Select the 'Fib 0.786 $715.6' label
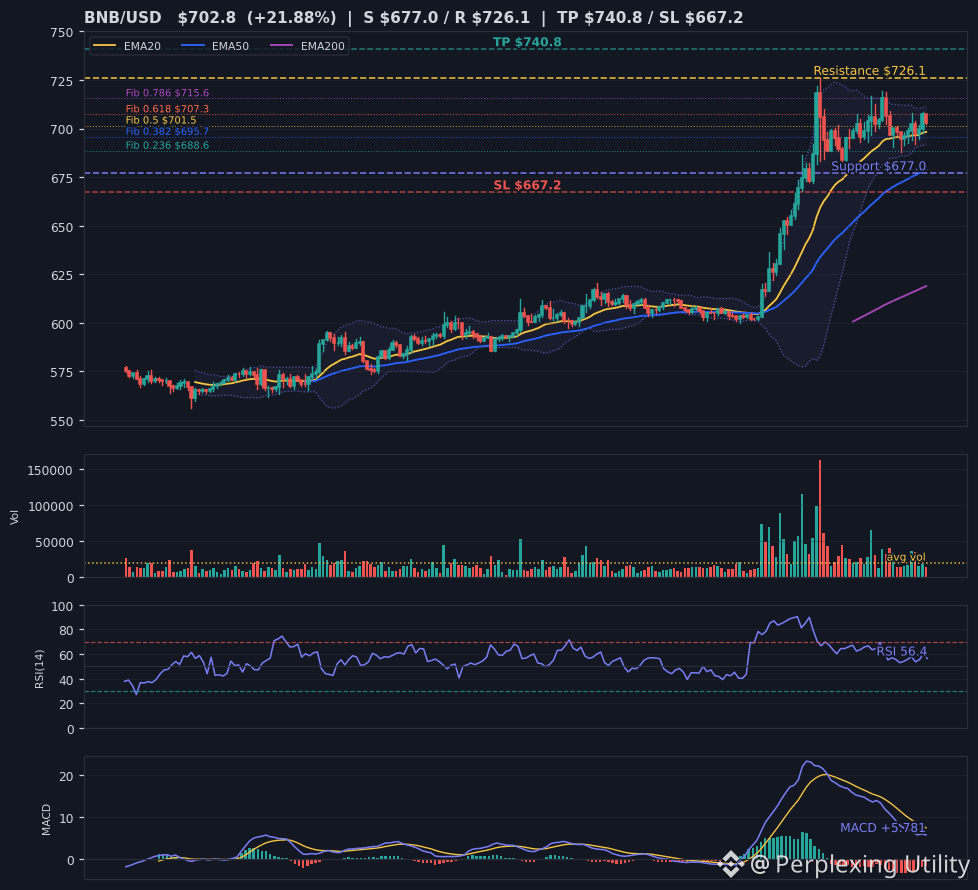Screen dimensions: 978x890 click(x=167, y=93)
